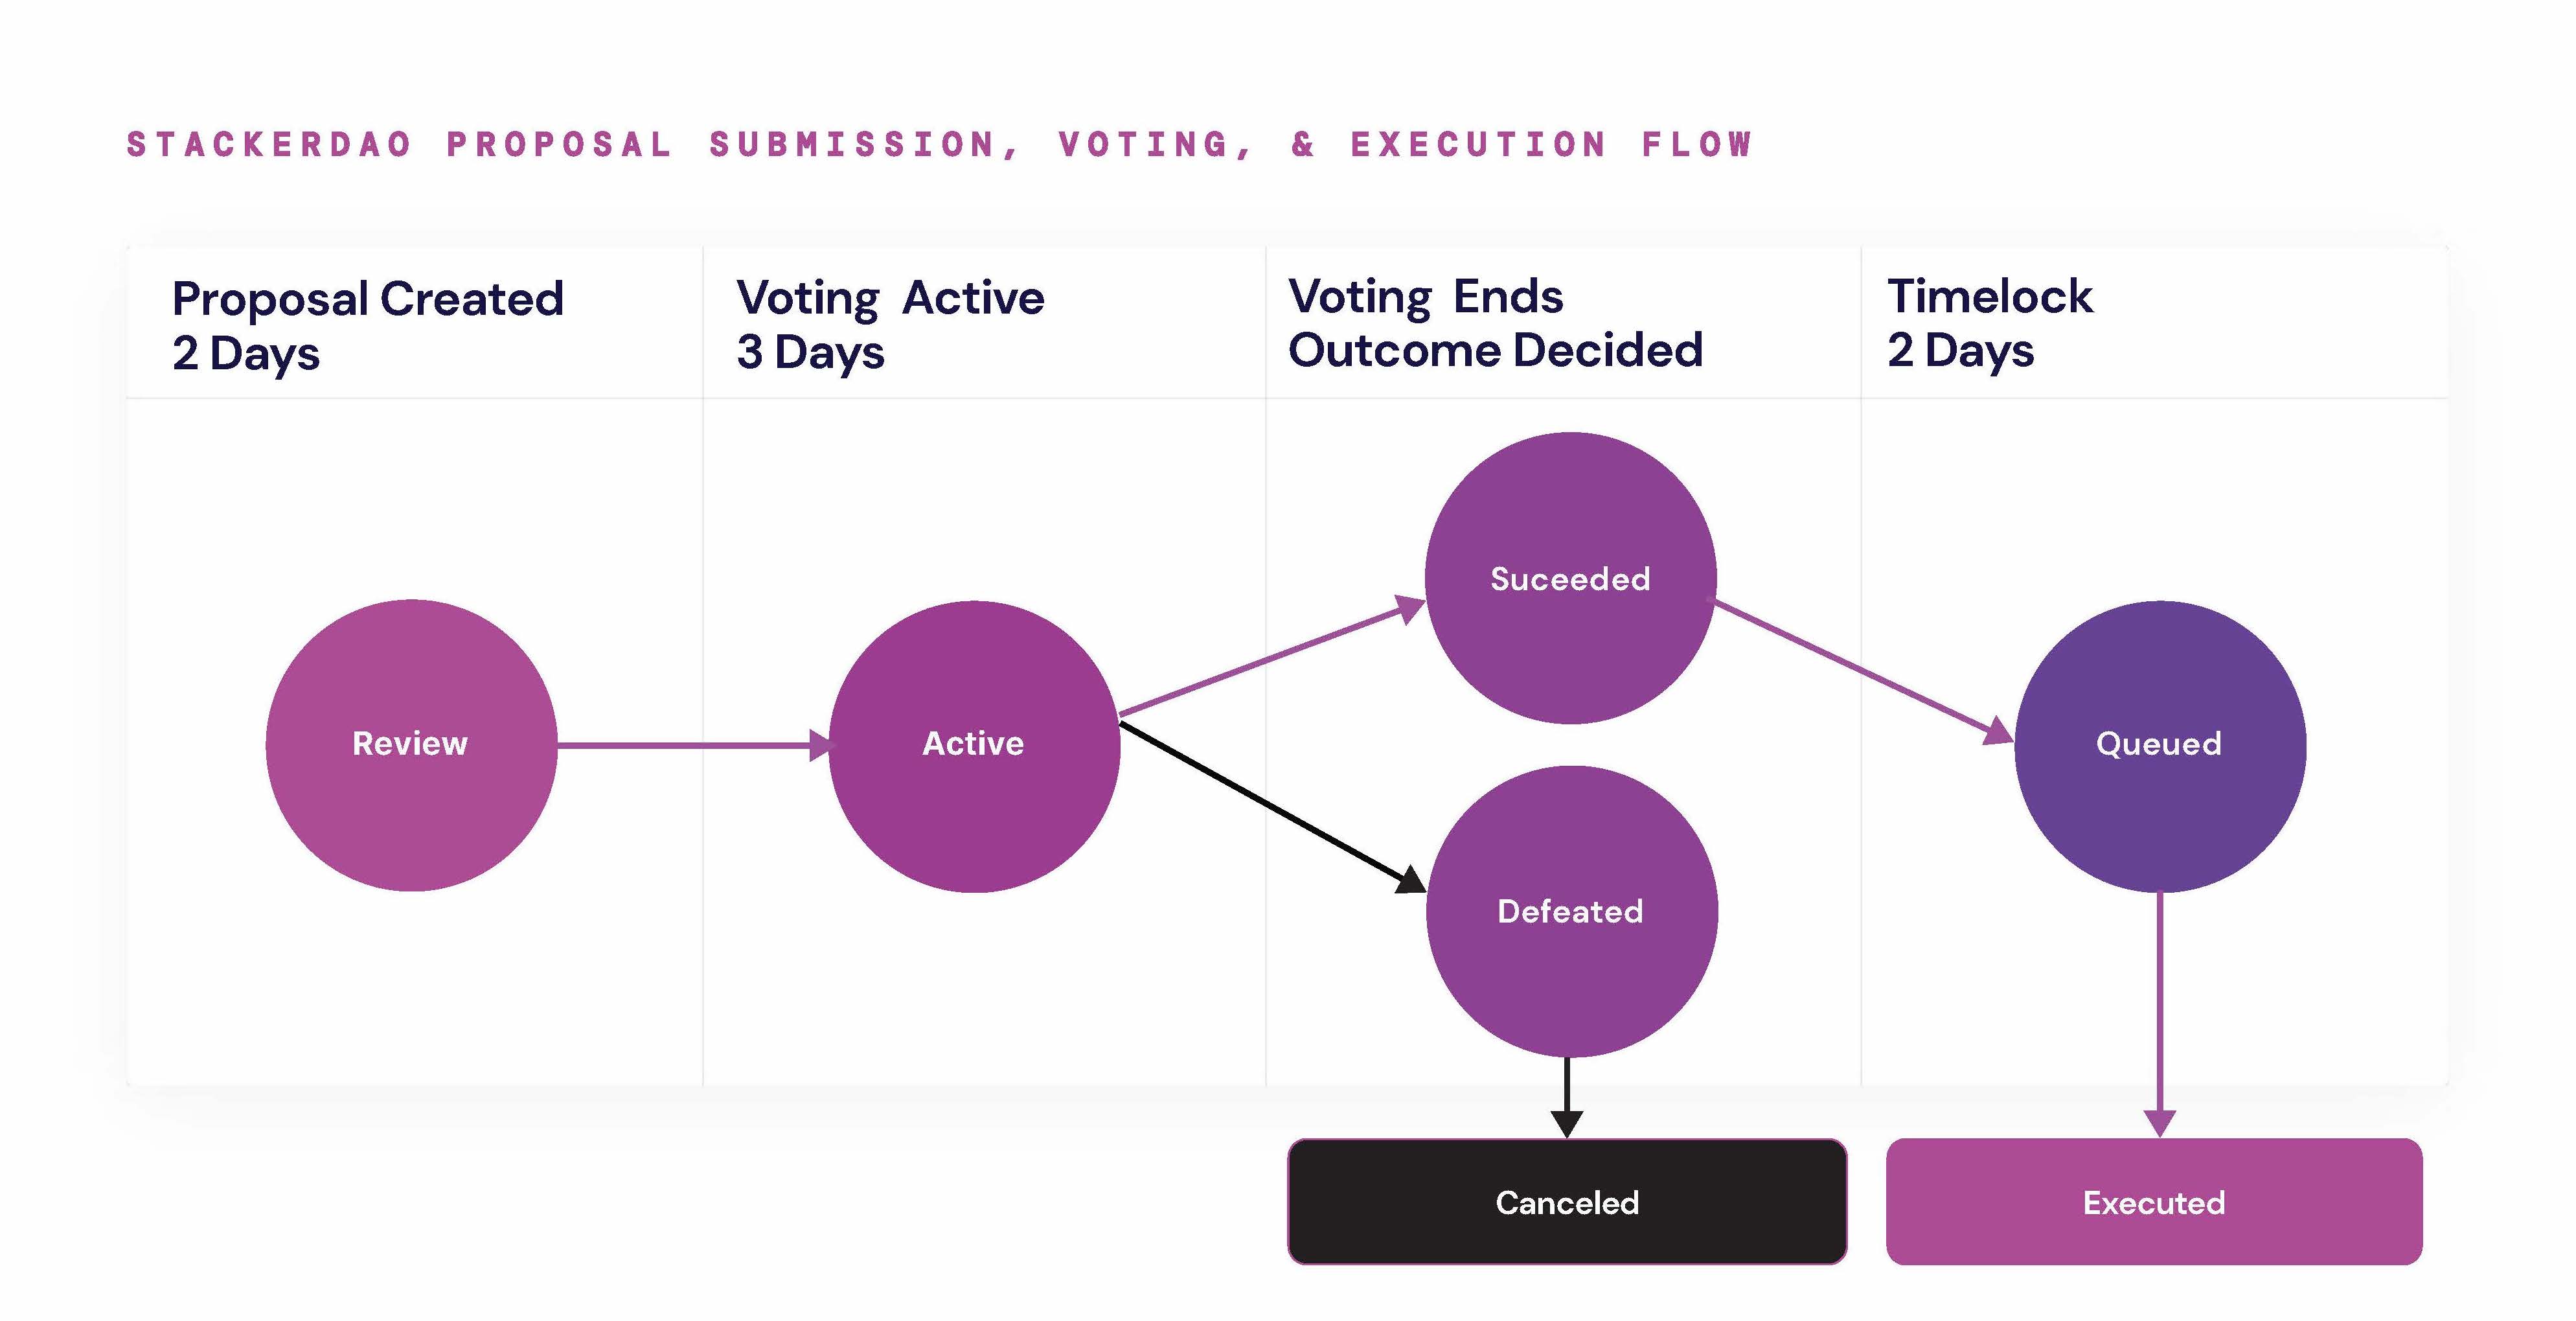Screen dimensions: 2576x1321
Task: Click the 3 Days text under Voting Active
Action: tap(810, 352)
